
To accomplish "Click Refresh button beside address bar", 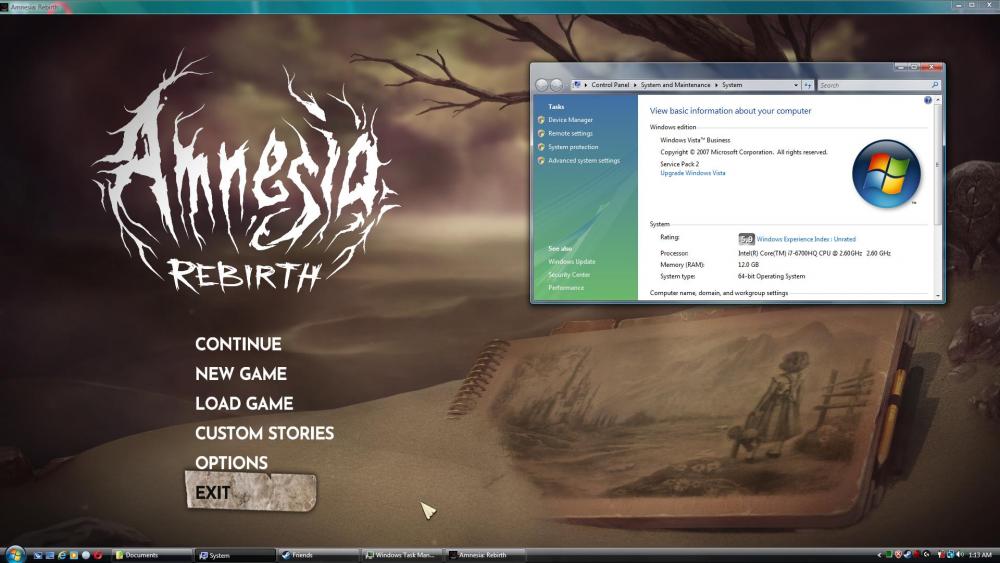I will click(808, 85).
